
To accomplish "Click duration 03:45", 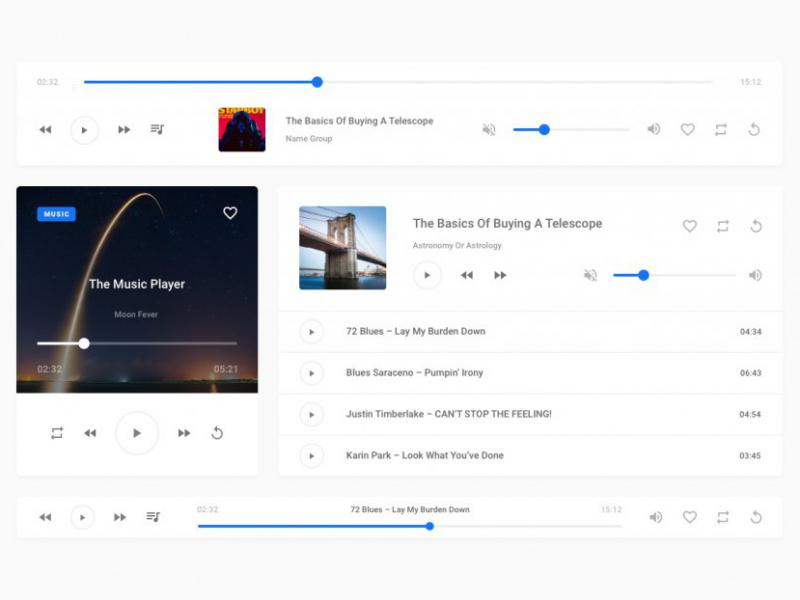I will [750, 456].
